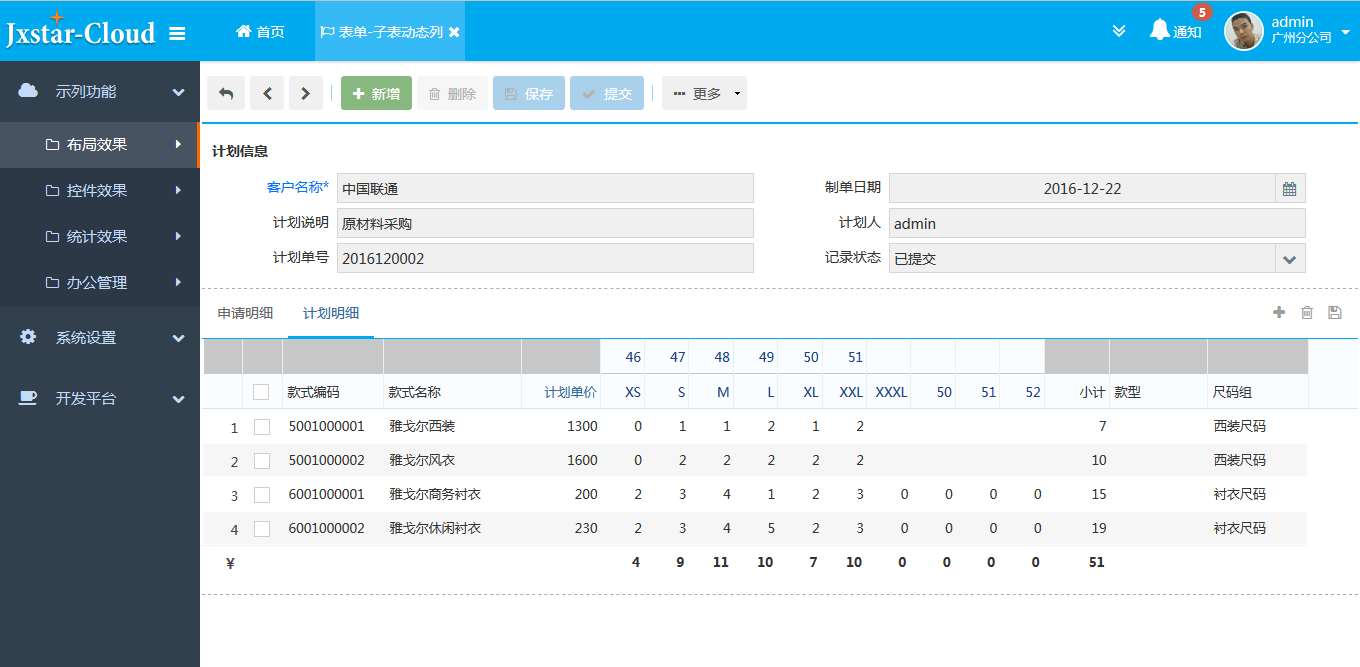Click the 制单日期 date field
Viewport: 1360px width, 667px height.
coord(1082,188)
